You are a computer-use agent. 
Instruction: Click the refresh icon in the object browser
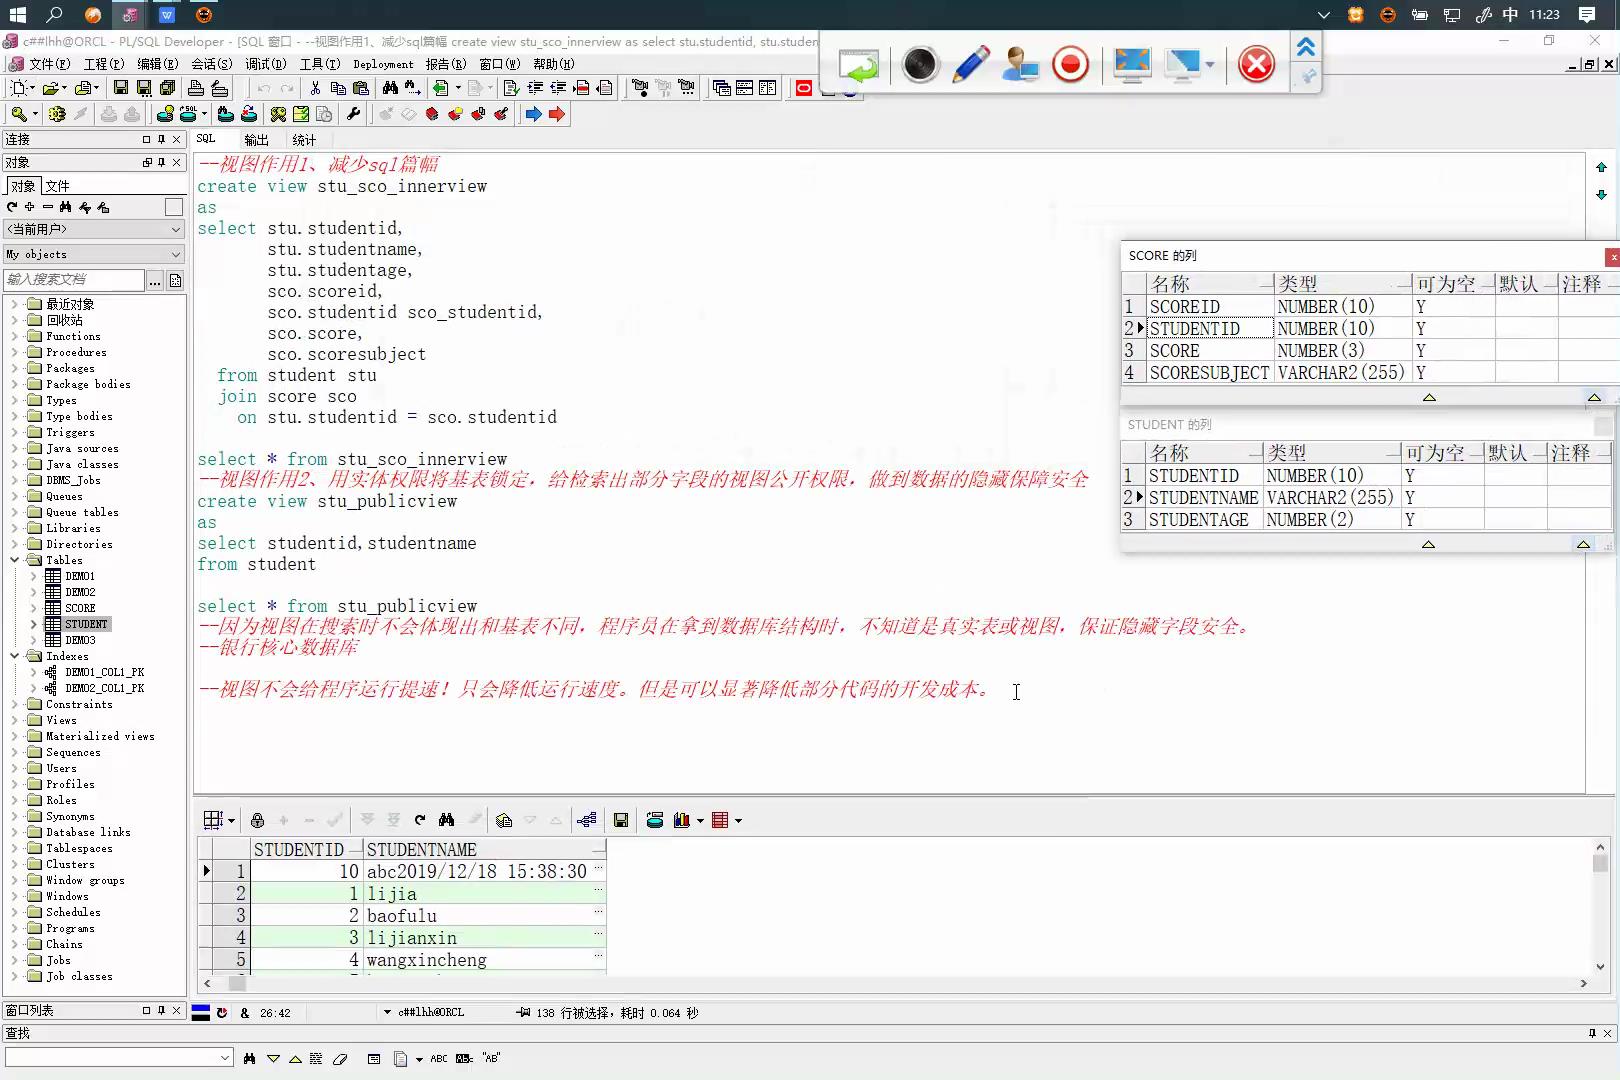click(12, 207)
